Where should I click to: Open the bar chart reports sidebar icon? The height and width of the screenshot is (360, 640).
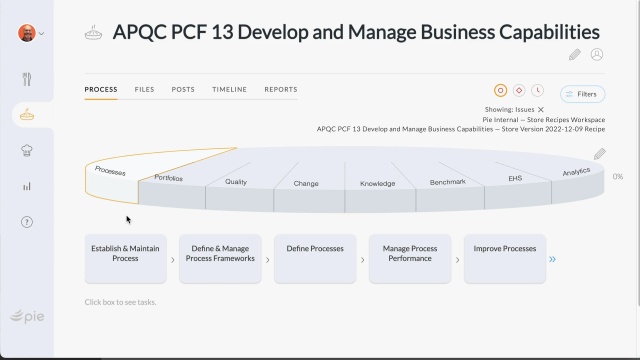(27, 187)
